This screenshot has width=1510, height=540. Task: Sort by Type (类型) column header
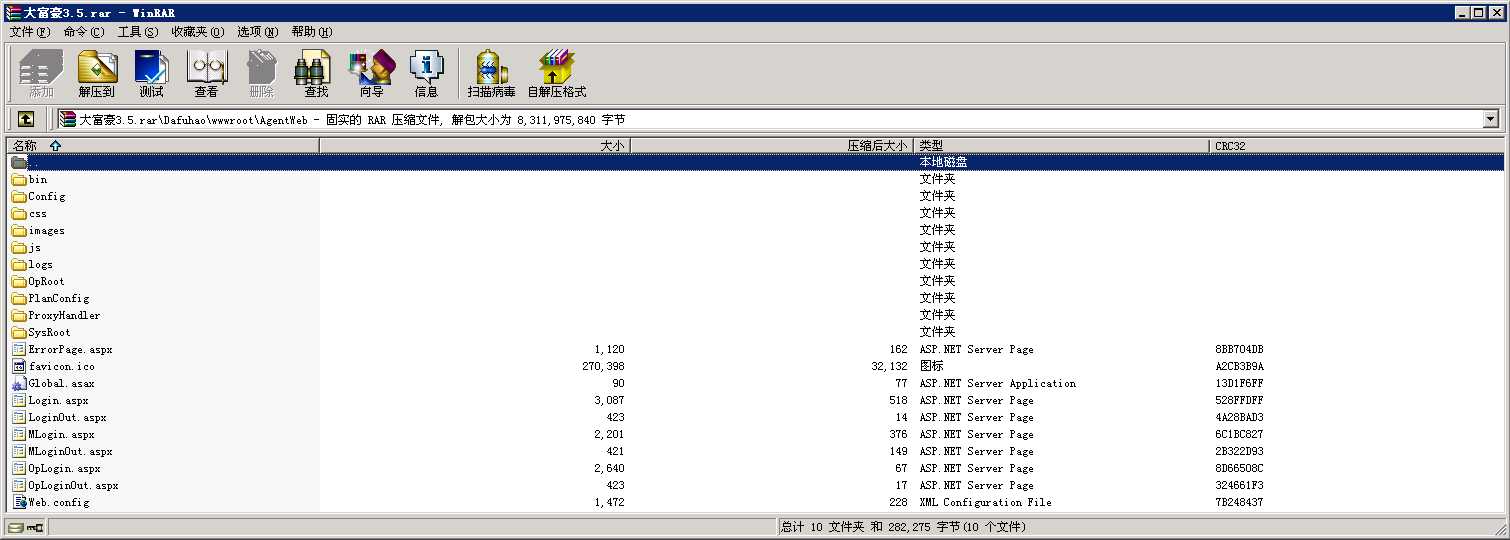(x=1061, y=146)
